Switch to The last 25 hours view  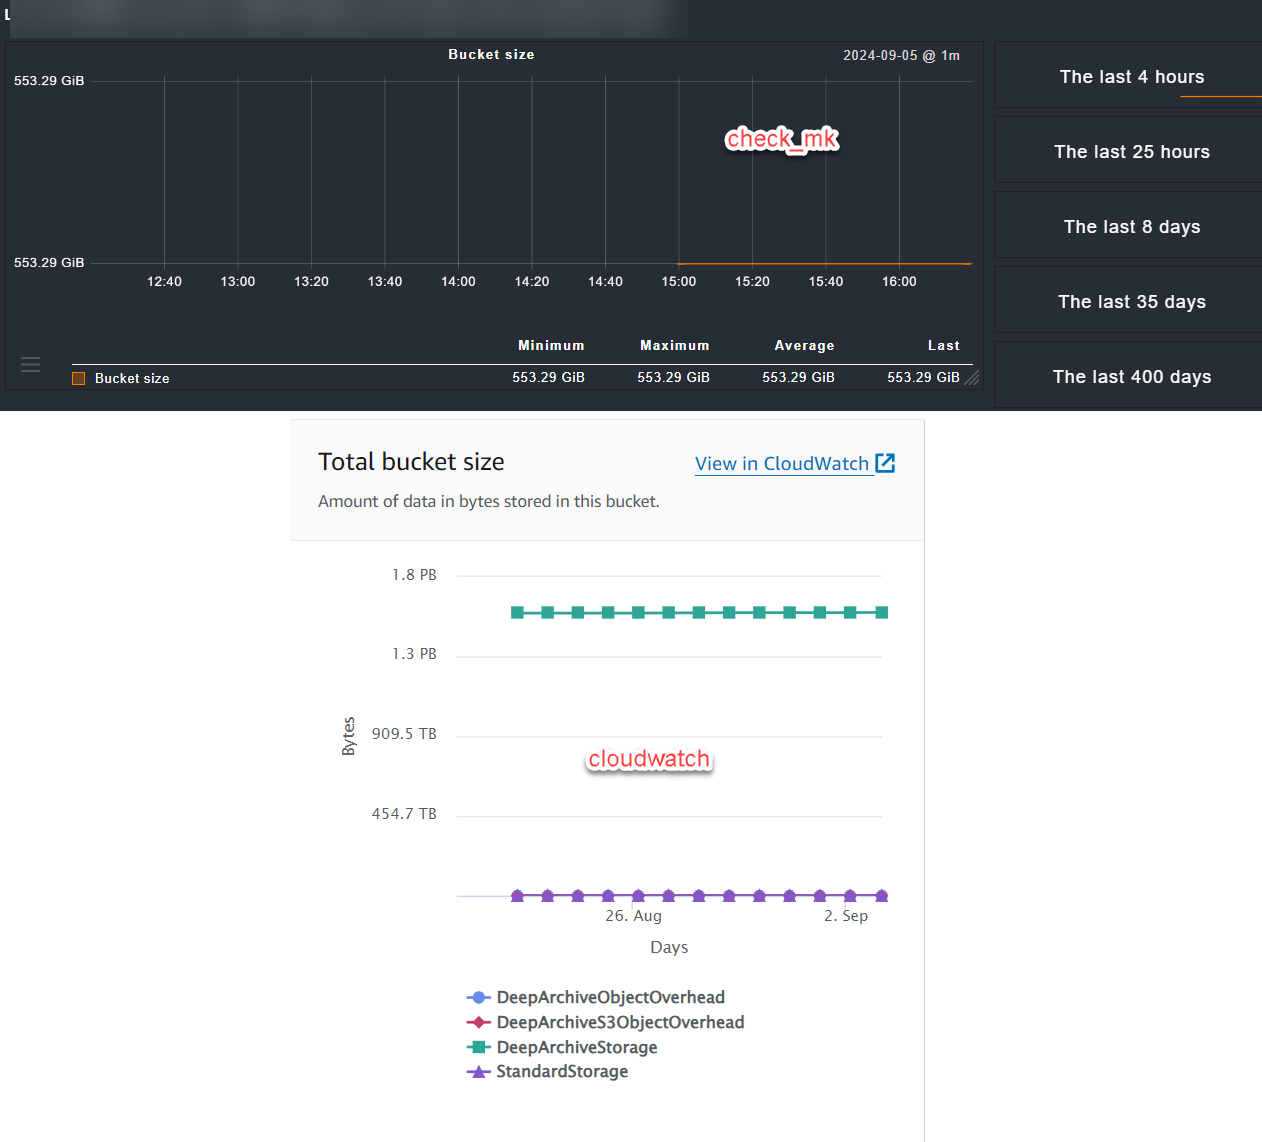tap(1131, 152)
